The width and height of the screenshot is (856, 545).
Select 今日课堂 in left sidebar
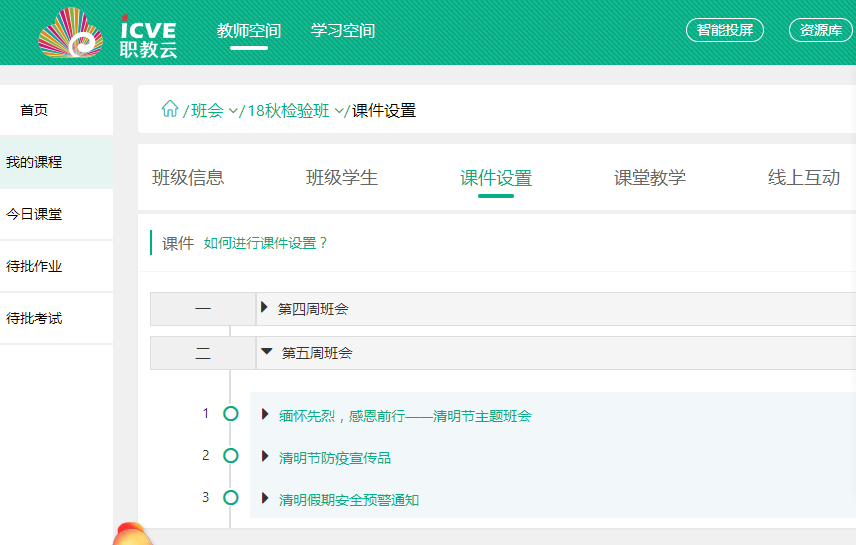[x=34, y=214]
